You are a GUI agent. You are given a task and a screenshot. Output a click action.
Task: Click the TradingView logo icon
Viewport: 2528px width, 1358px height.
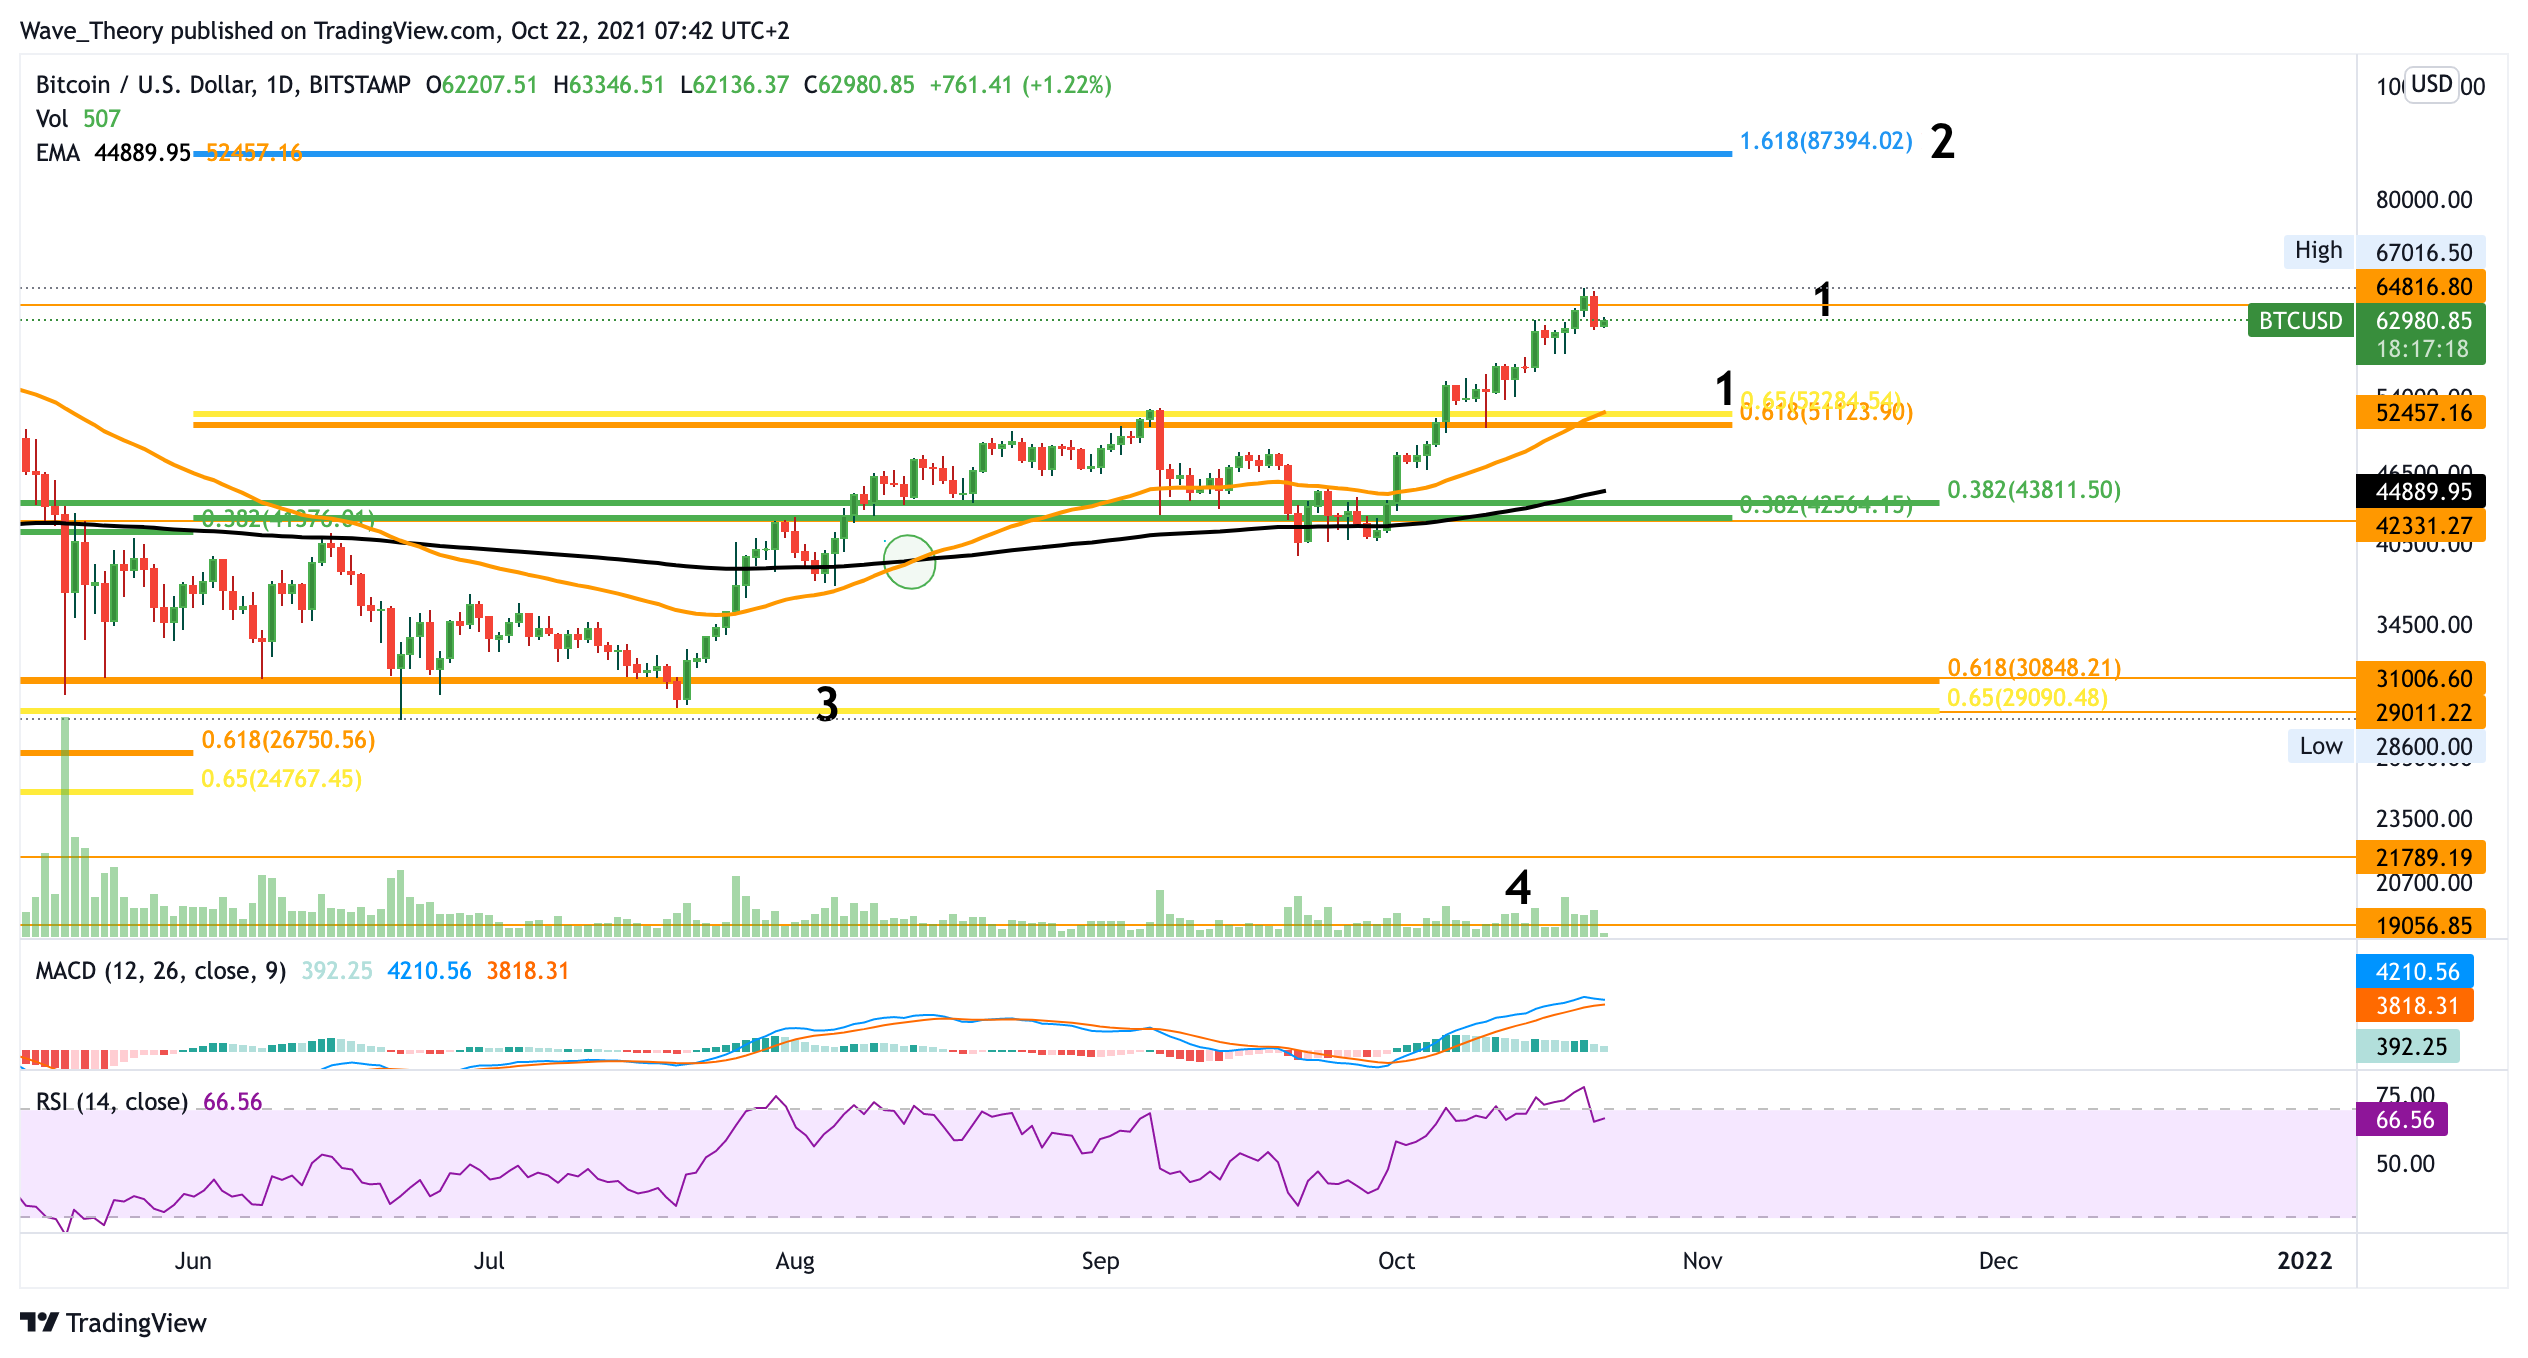[40, 1322]
